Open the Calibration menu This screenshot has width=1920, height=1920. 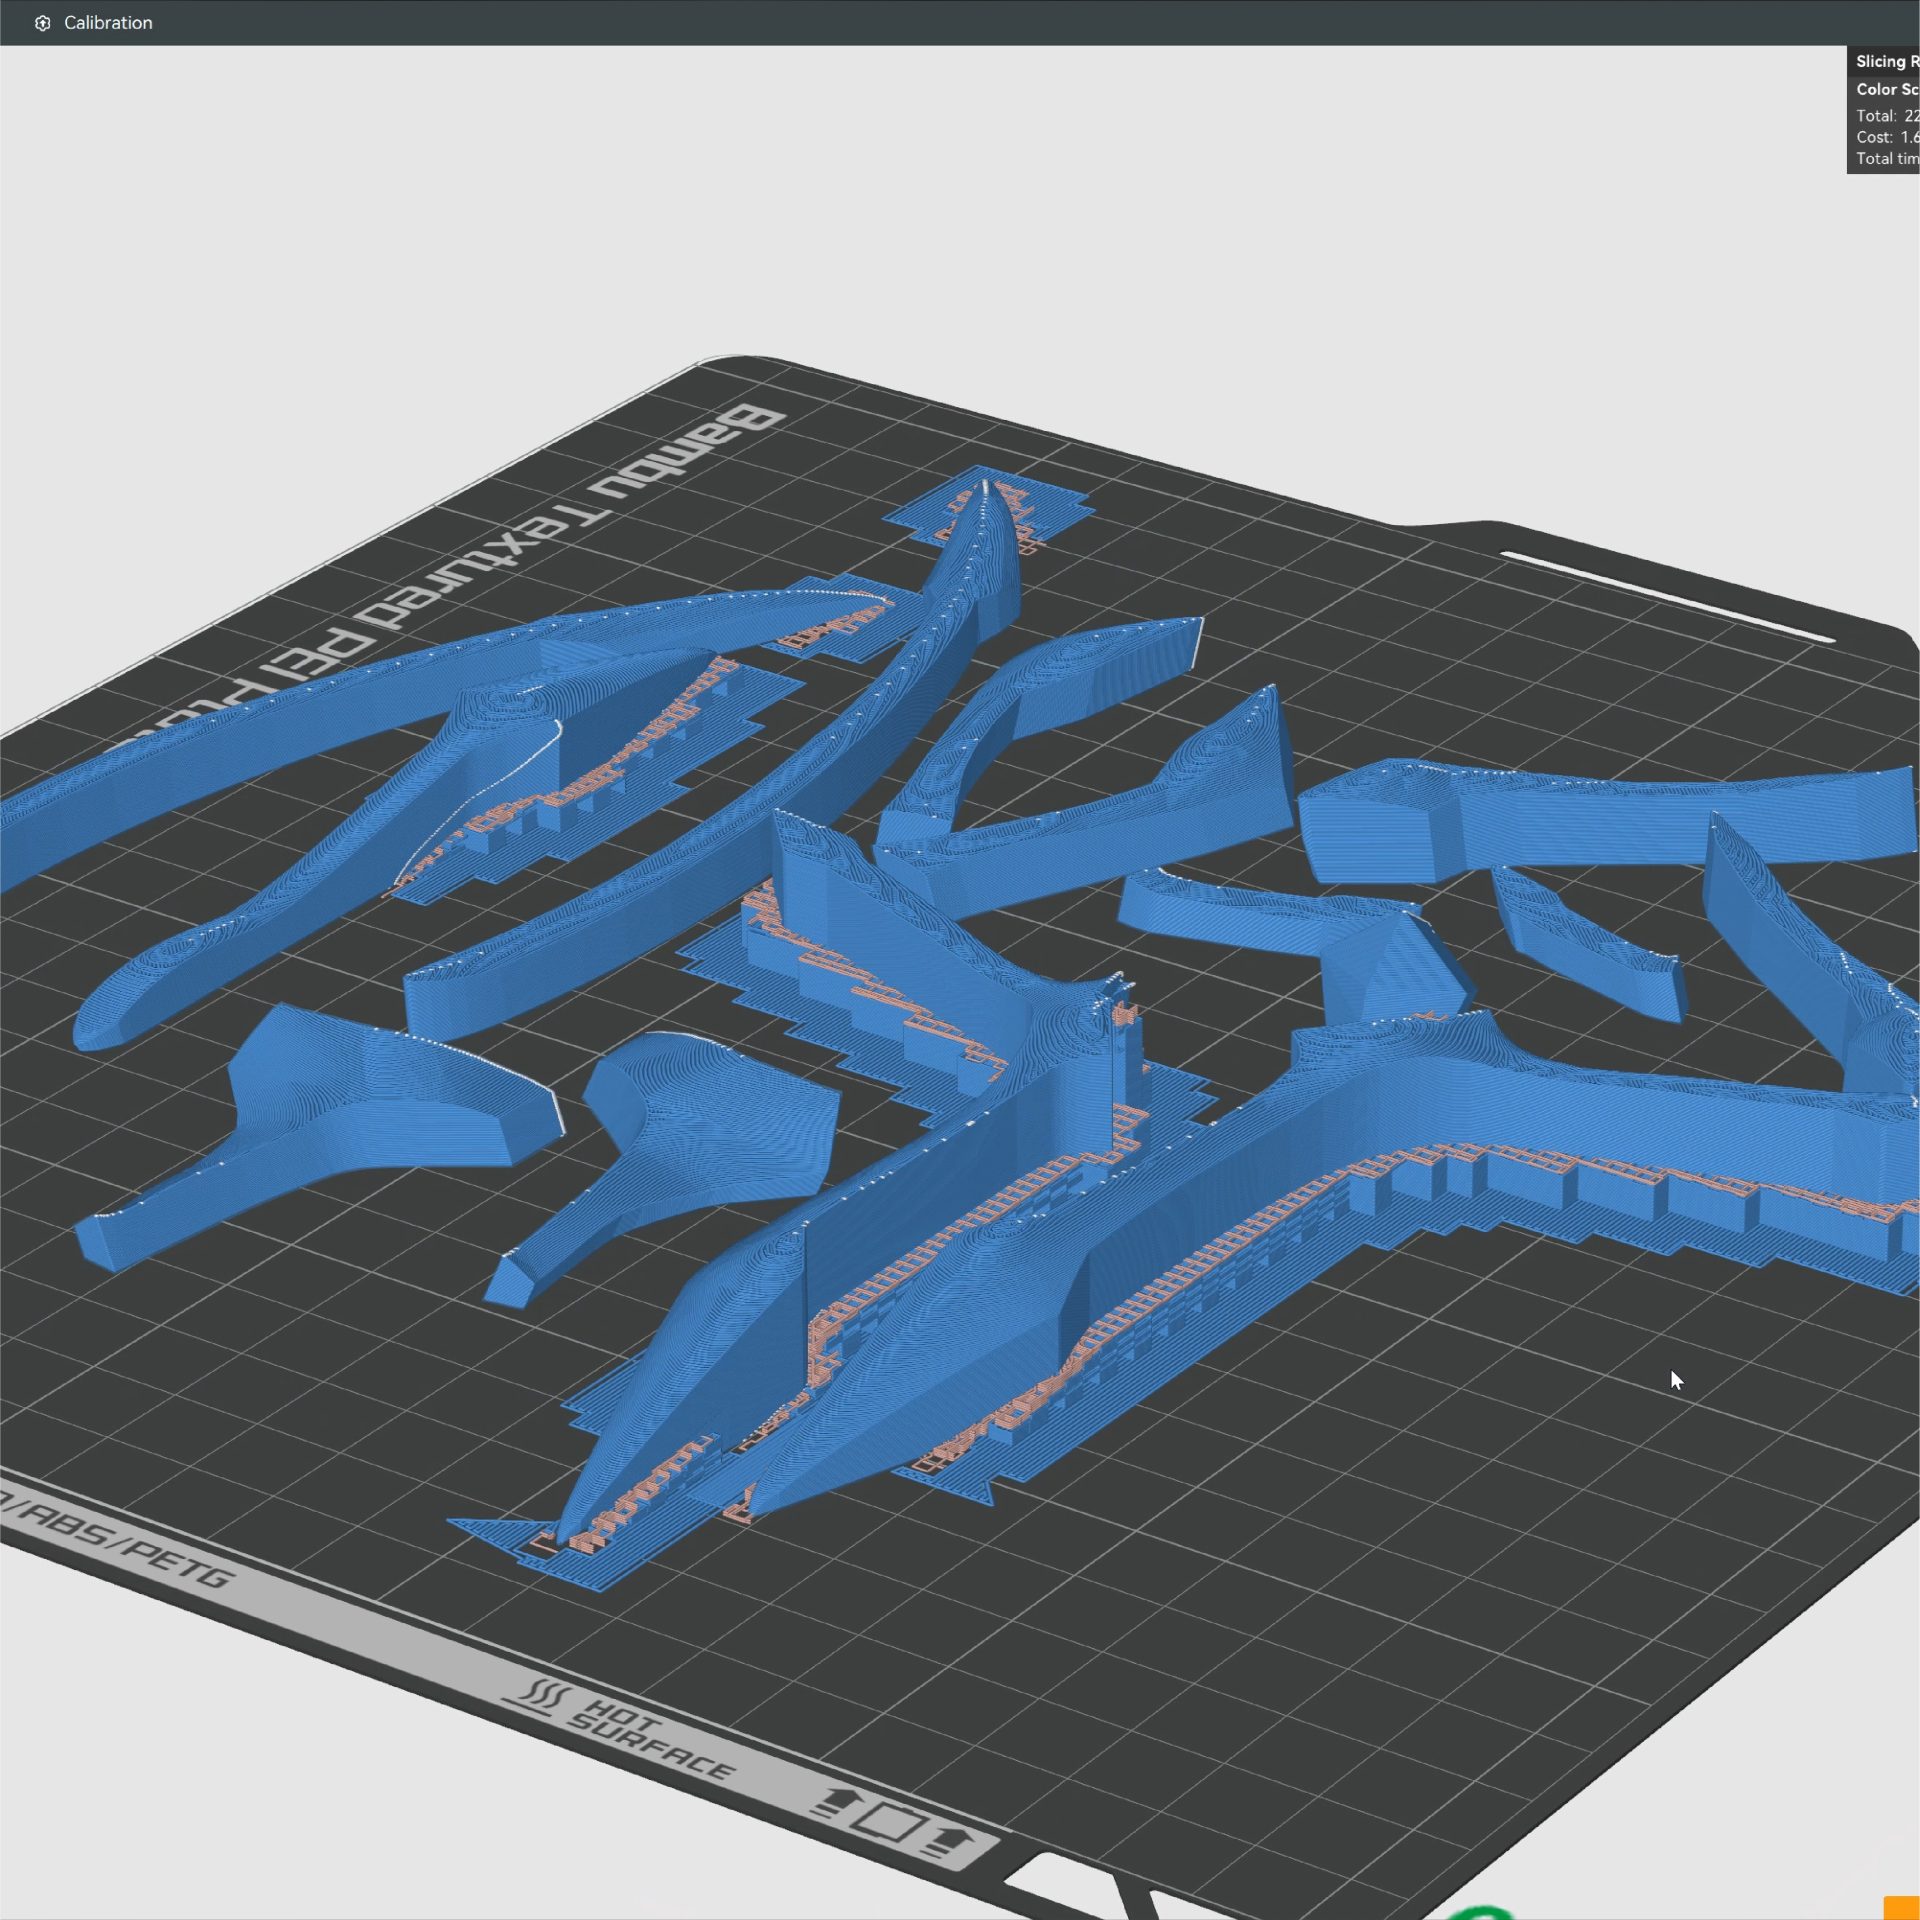107,22
